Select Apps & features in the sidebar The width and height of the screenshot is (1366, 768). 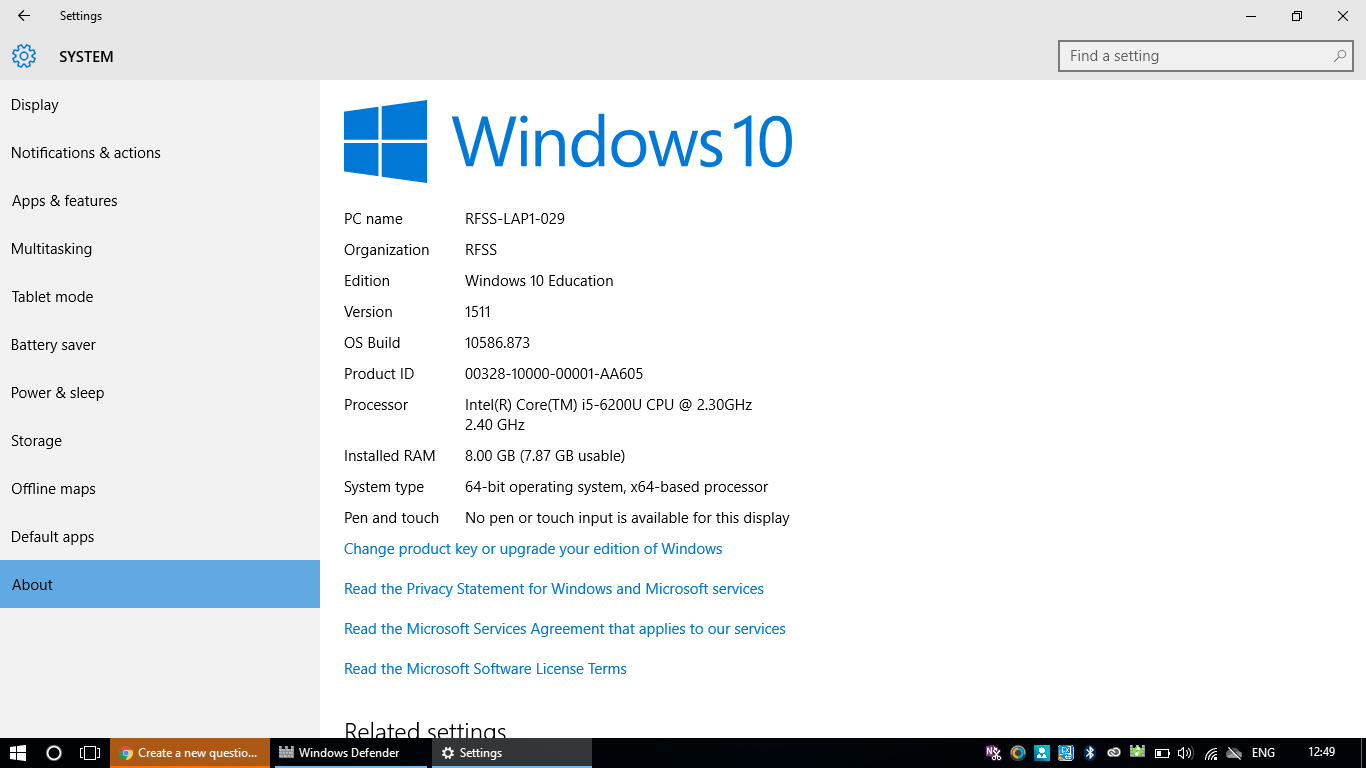[x=160, y=200]
